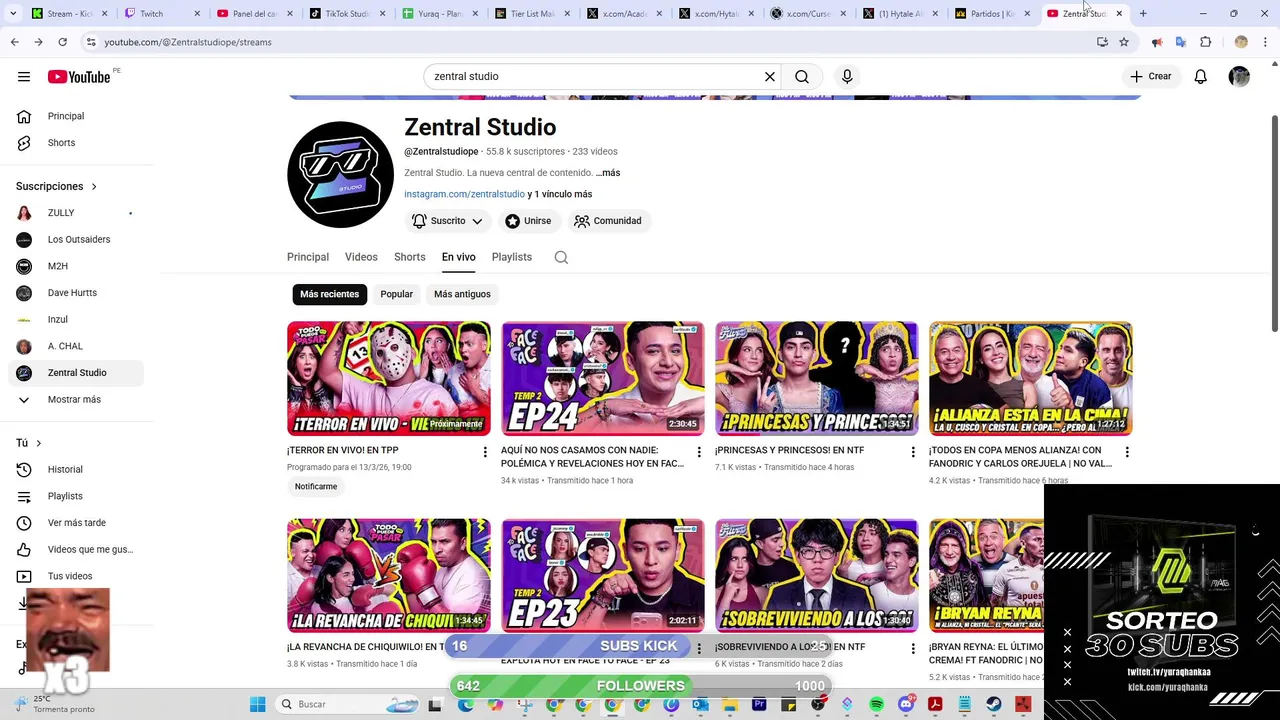Go back with the browser back arrow
Viewport: 1280px width, 720px height.
point(14,42)
